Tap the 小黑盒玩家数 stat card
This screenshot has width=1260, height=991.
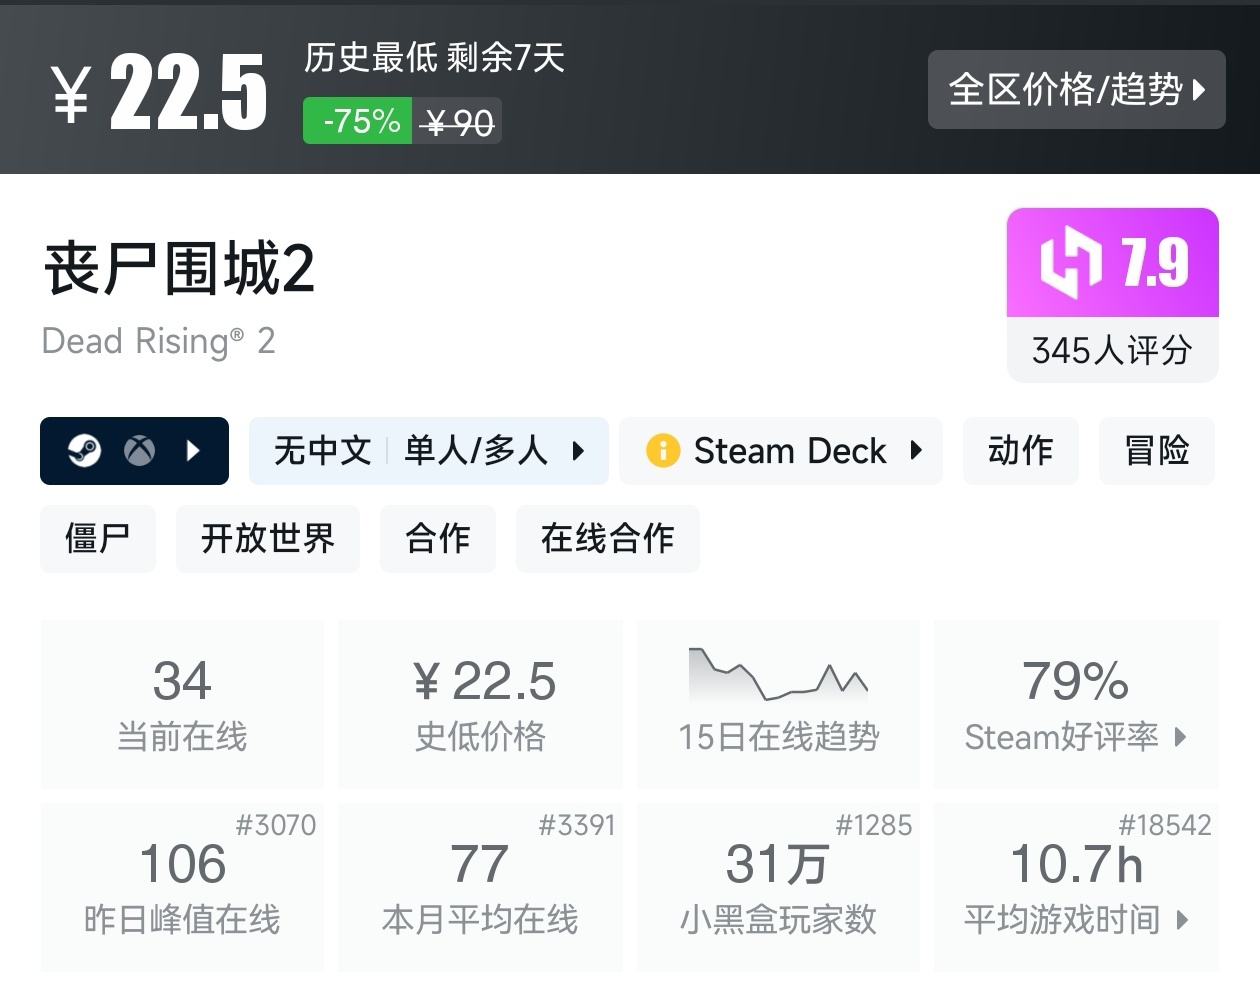tap(778, 887)
